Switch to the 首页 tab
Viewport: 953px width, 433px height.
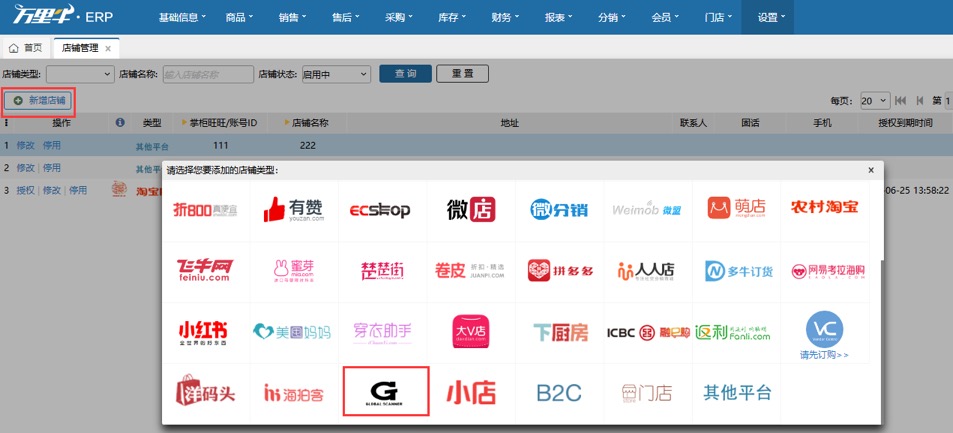click(26, 48)
